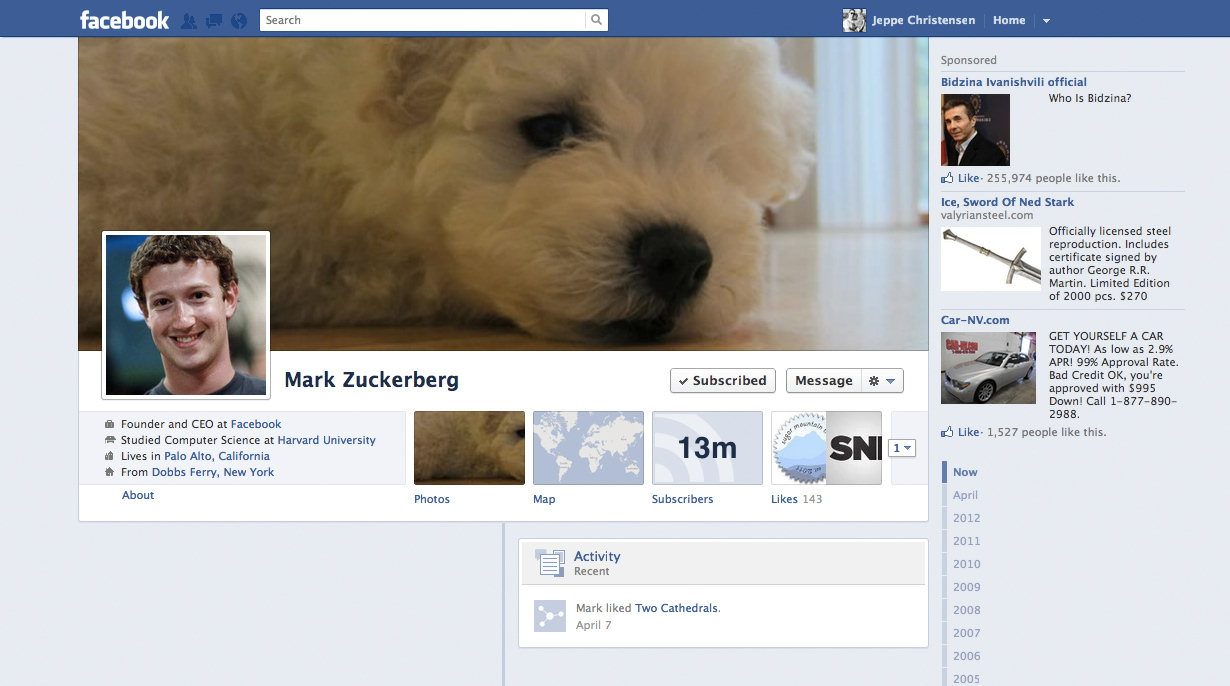1230x686 pixels.
Task: Open the Palo Alto, California link
Action: [217, 456]
